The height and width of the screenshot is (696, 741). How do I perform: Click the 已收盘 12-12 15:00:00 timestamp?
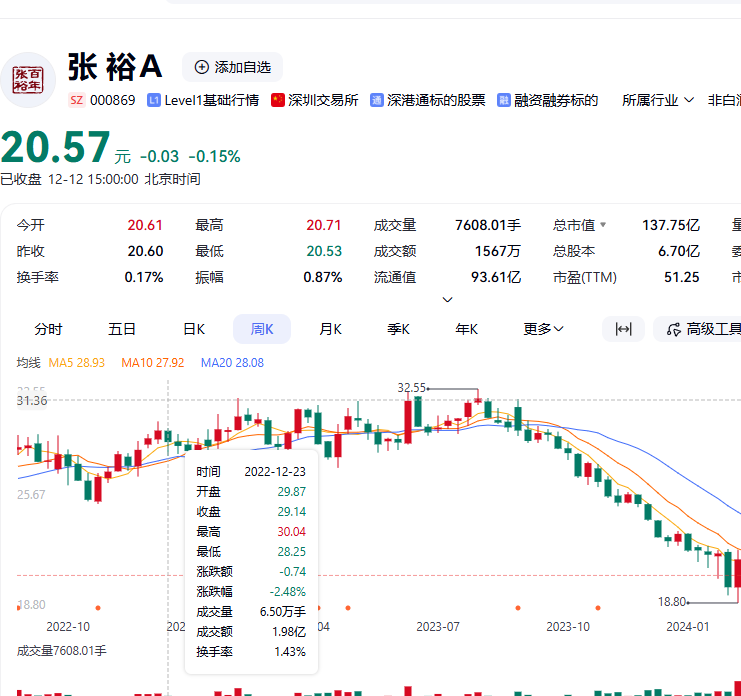(100, 180)
